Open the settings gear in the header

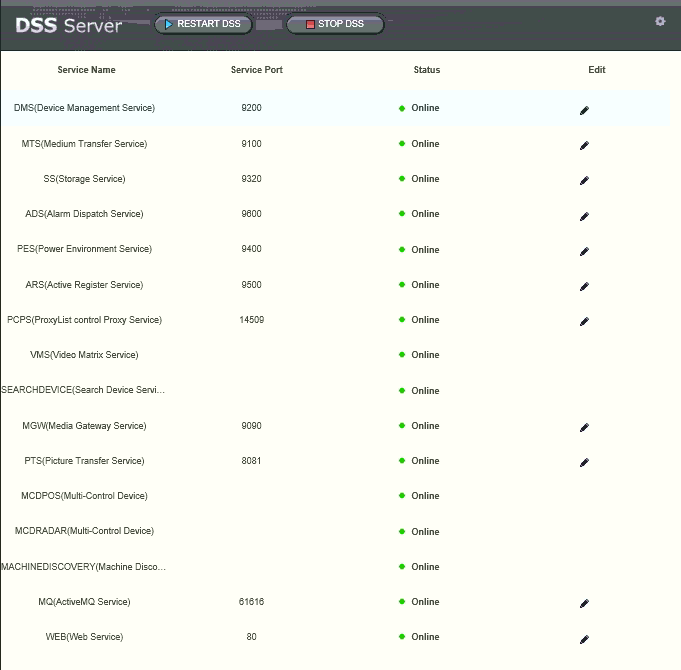(x=660, y=21)
